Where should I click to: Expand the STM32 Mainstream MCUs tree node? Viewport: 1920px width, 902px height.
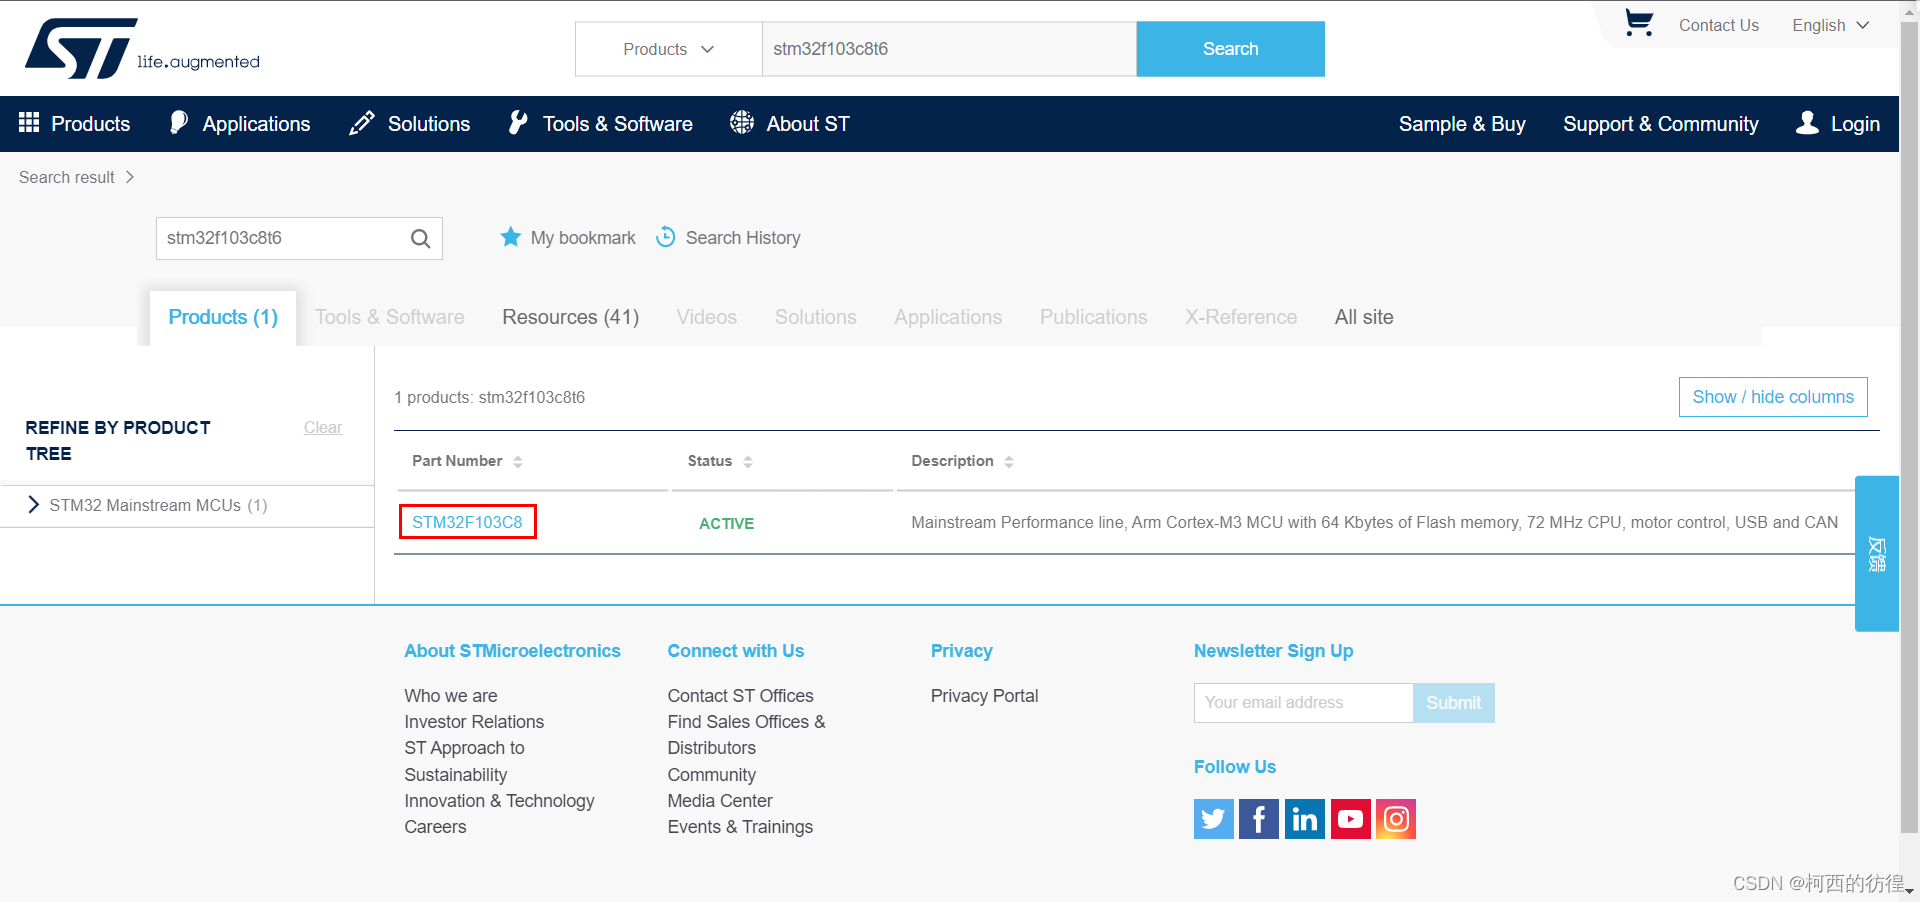coord(34,505)
